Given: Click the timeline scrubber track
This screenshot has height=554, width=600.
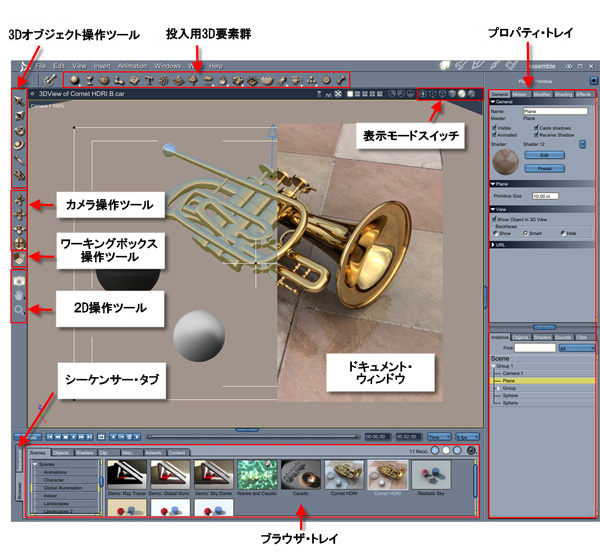Looking at the screenshot, I should 253,437.
